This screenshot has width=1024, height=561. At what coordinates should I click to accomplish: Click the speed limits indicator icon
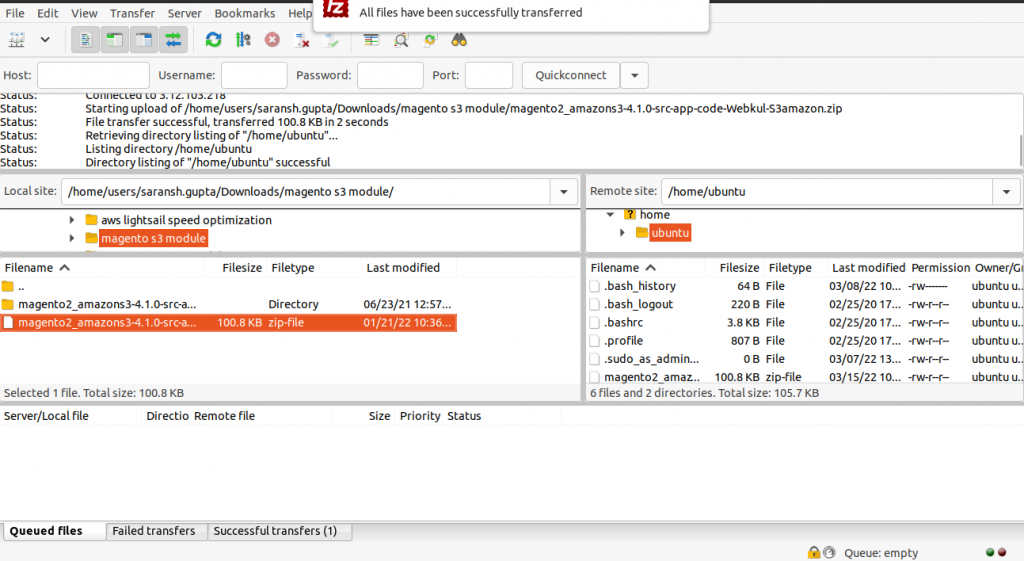(x=829, y=553)
